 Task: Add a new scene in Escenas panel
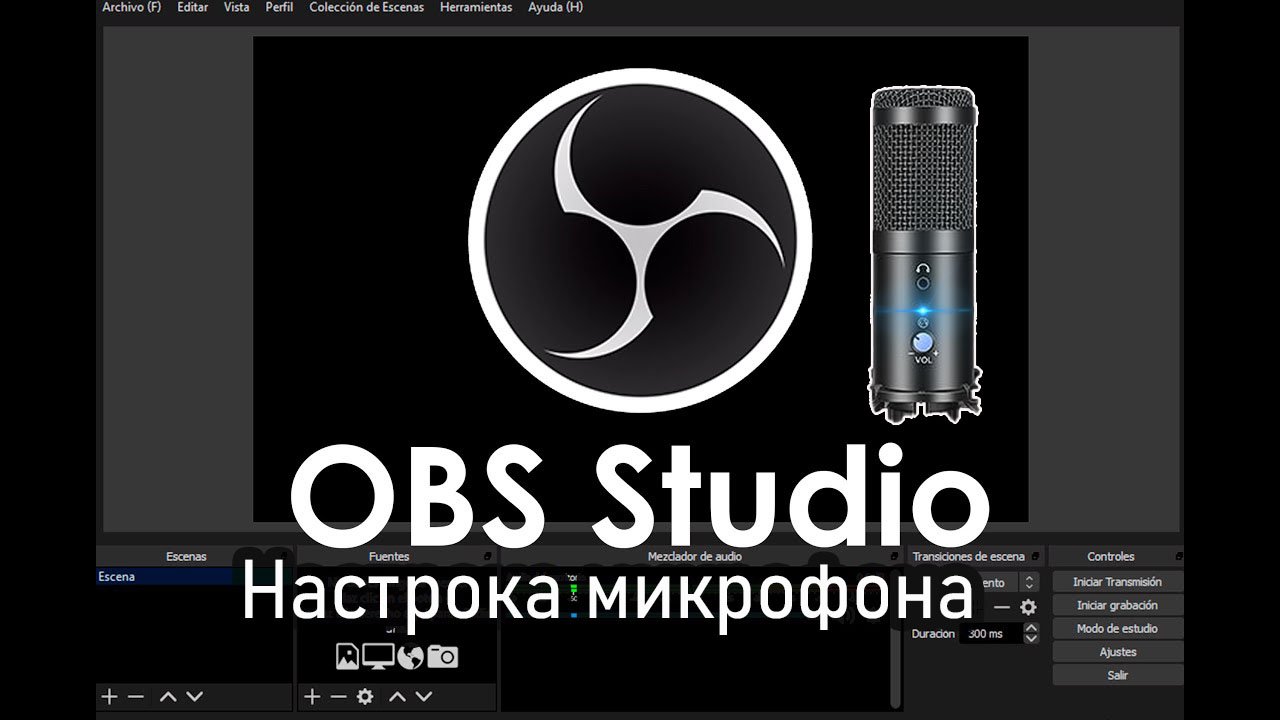pos(110,696)
